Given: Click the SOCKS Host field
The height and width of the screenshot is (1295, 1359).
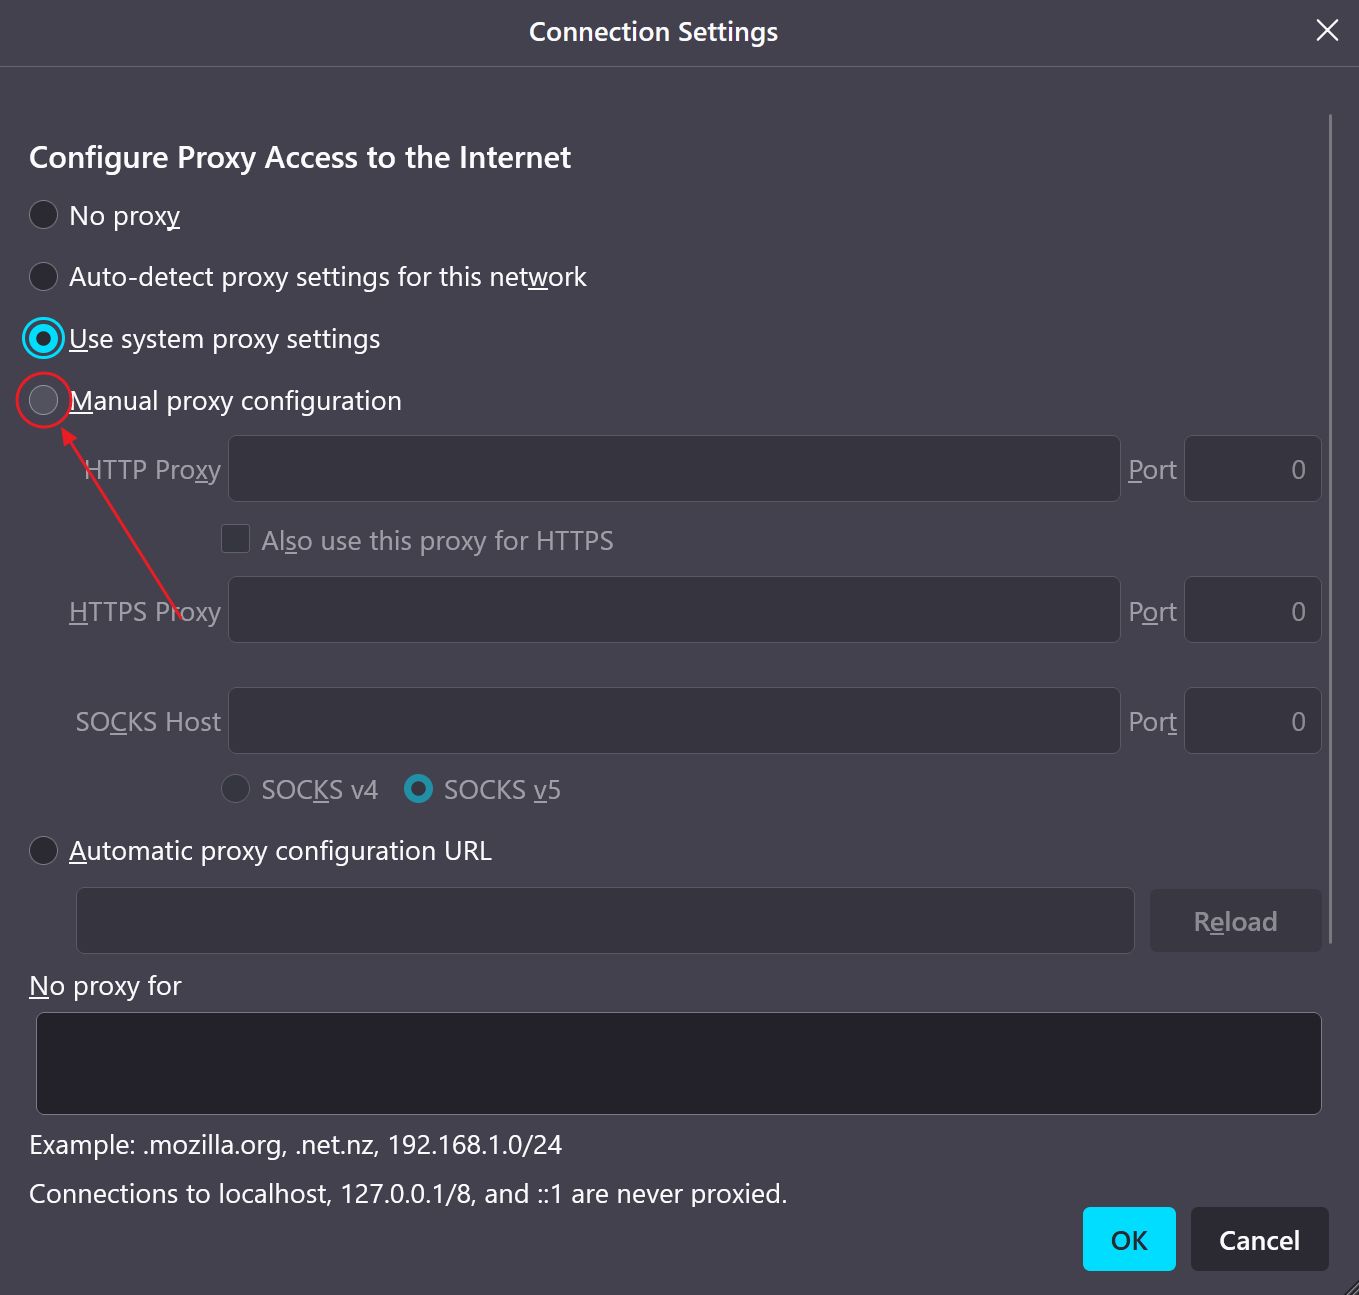Looking at the screenshot, I should coord(672,720).
